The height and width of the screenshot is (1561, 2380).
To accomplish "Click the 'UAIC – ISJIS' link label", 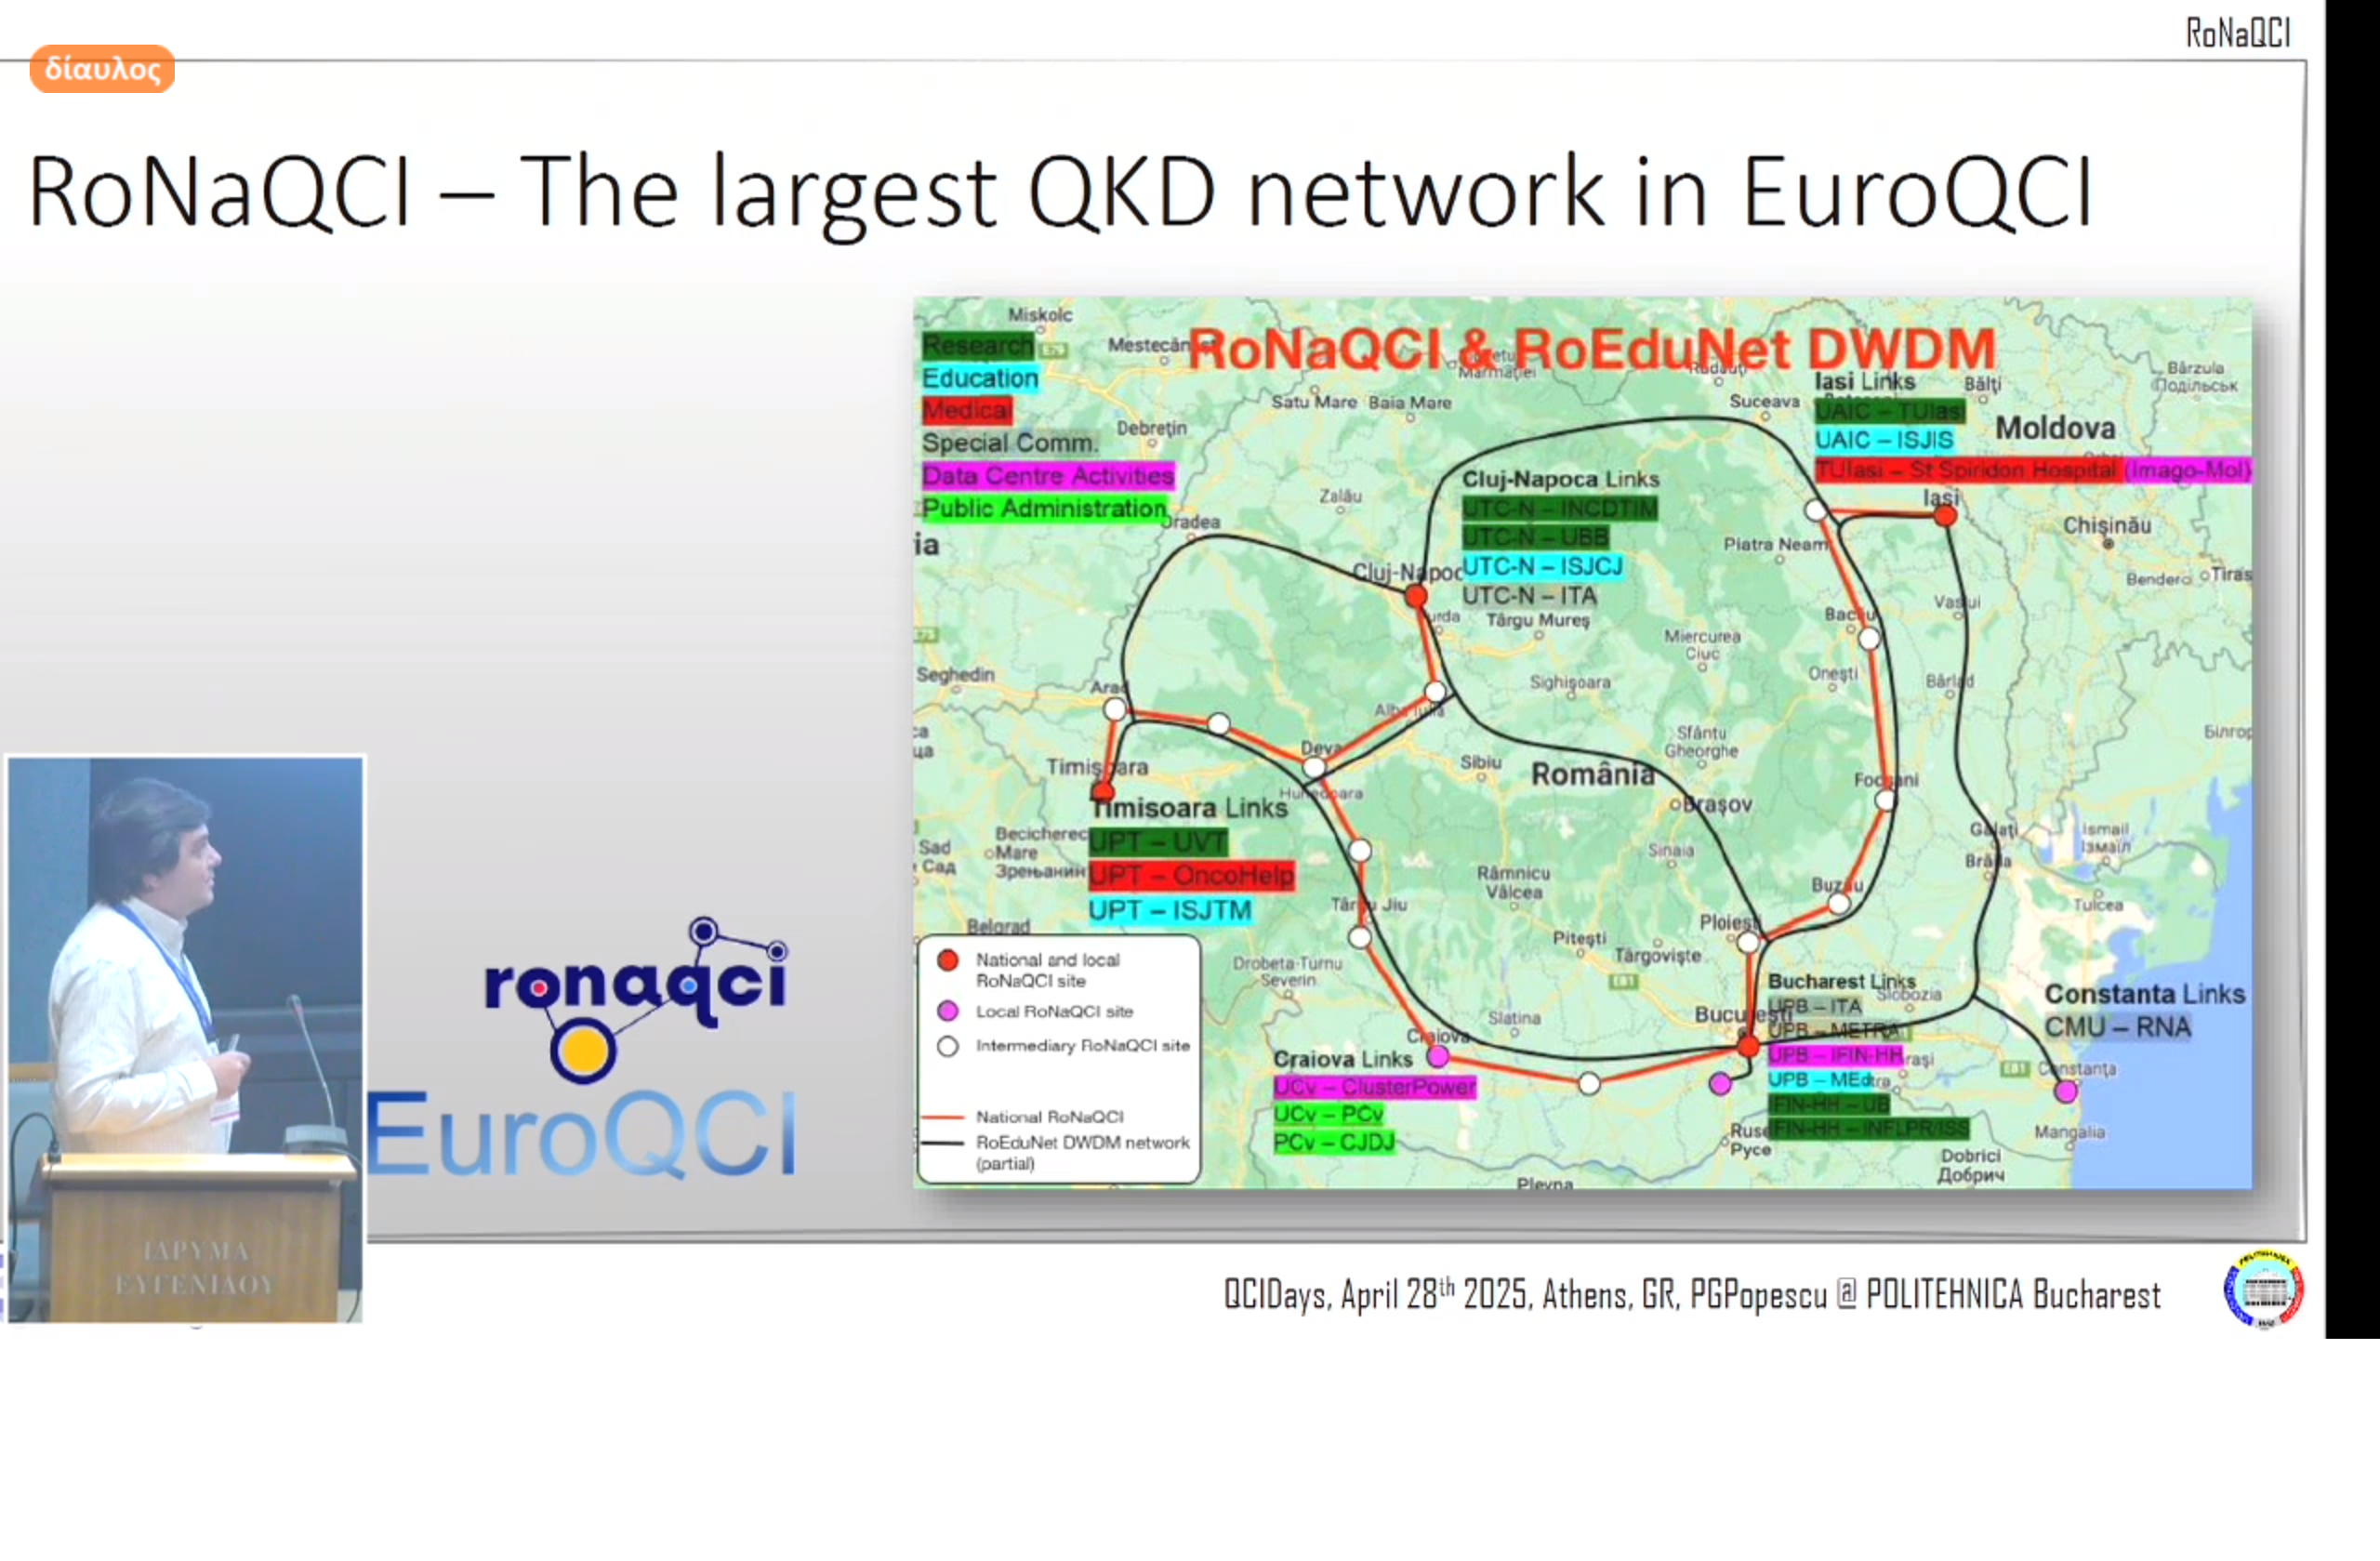I will click(x=1883, y=440).
